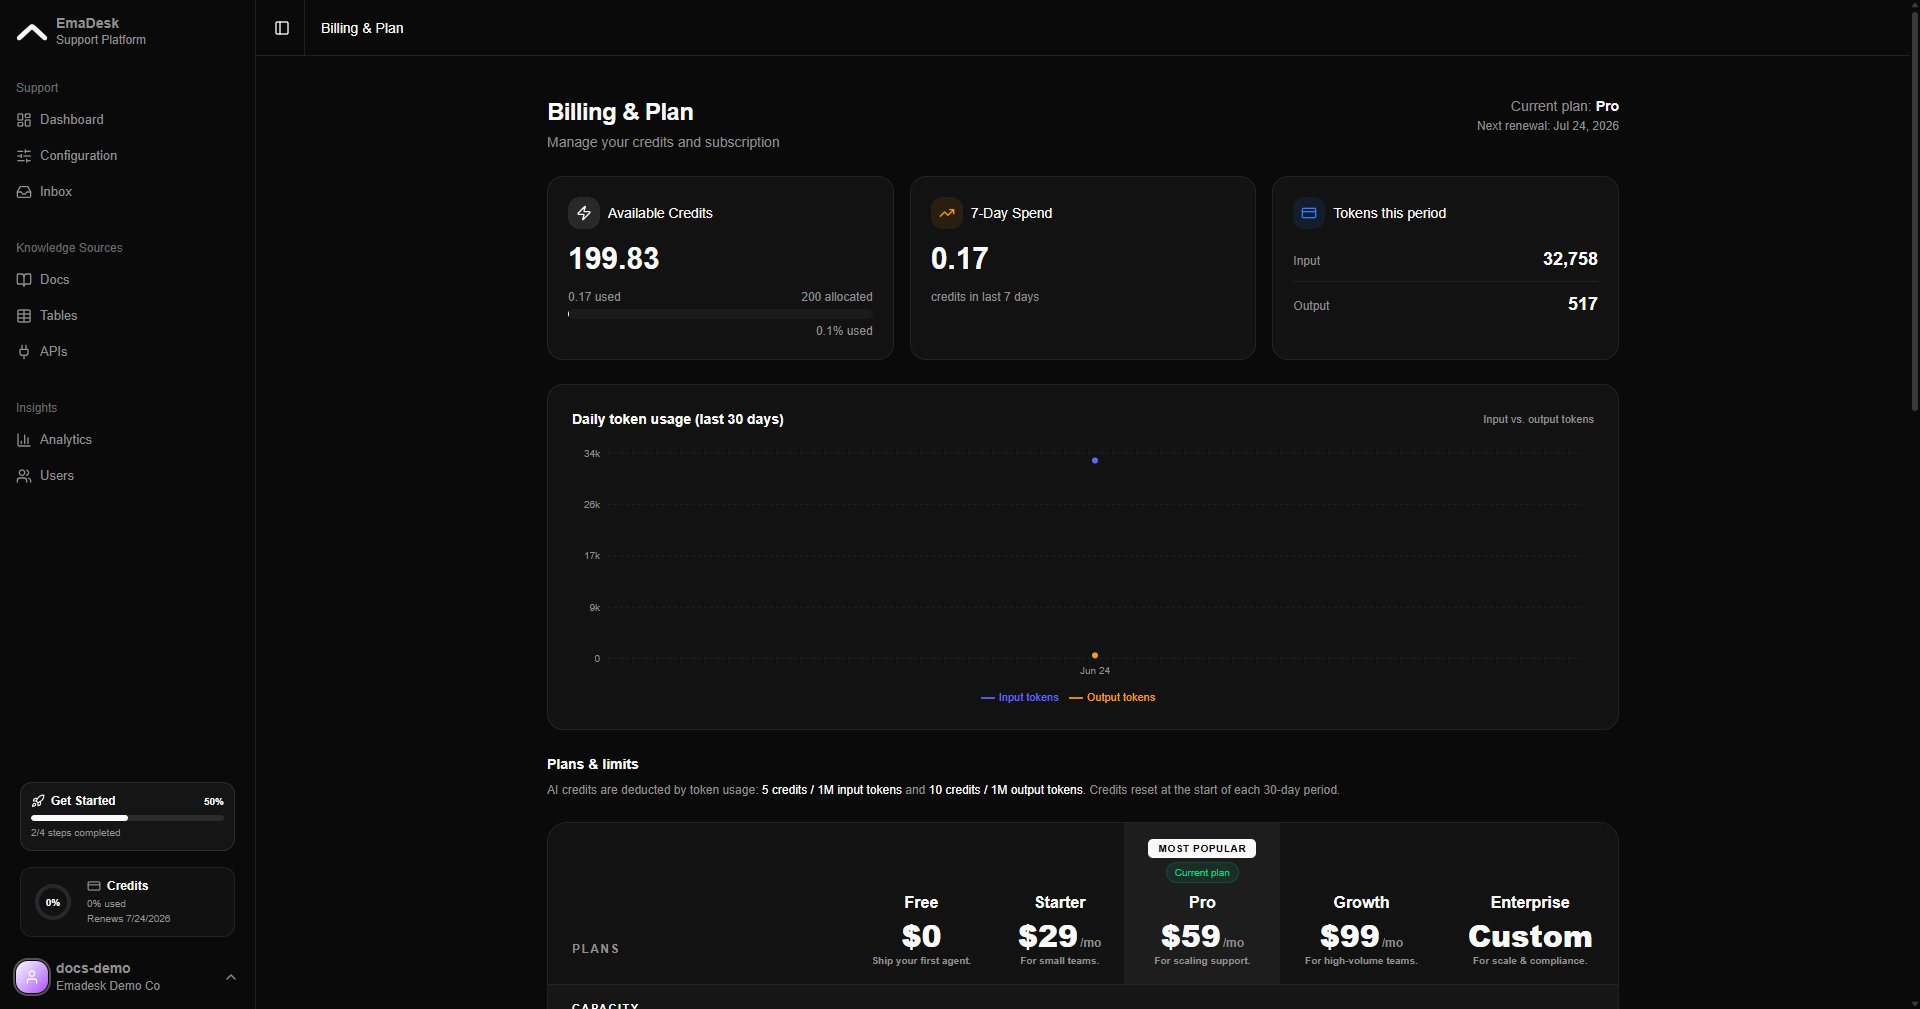The image size is (1920, 1009).
Task: Select the Enterprise Custom plan column
Action: point(1530,930)
